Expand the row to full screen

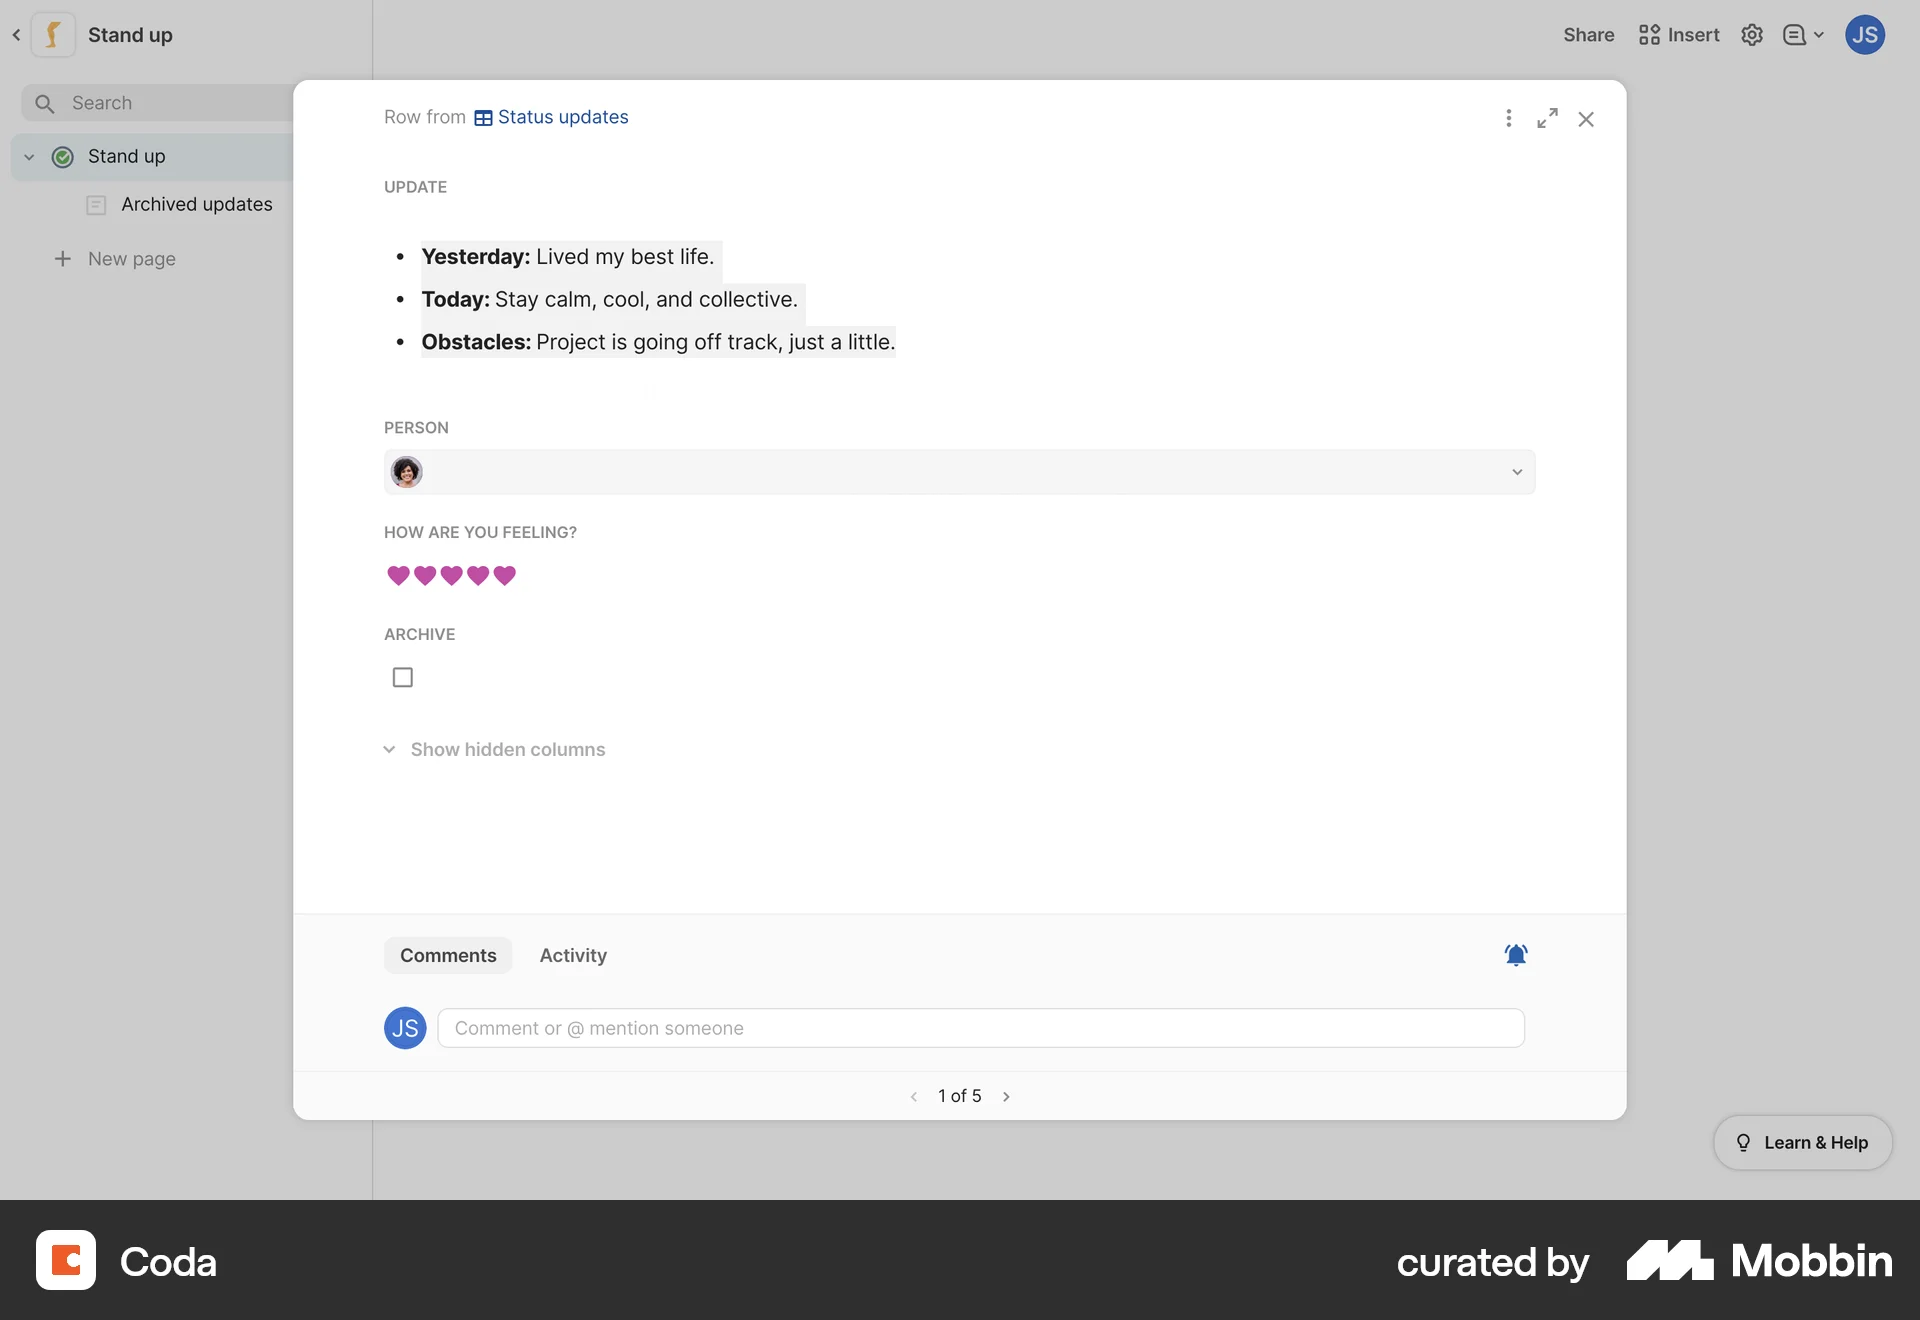[x=1546, y=118]
